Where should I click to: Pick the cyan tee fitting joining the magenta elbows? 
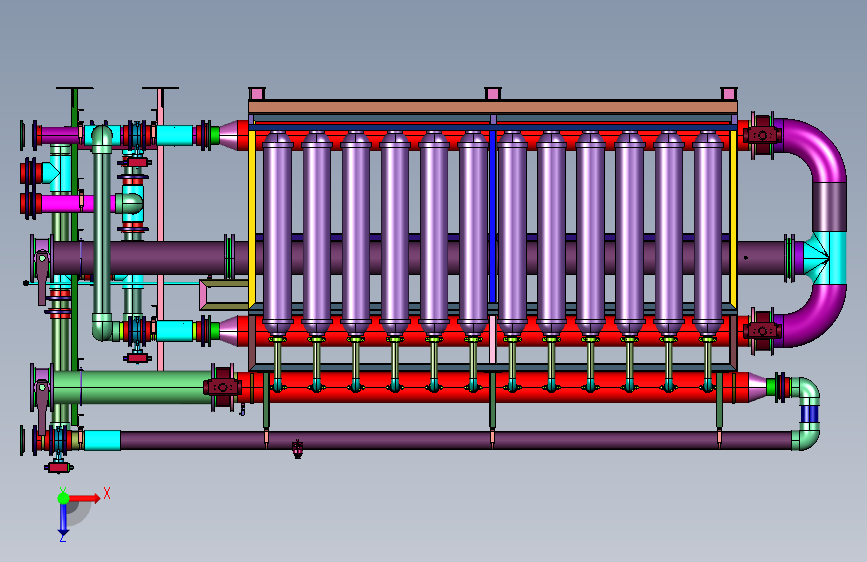pos(825,258)
